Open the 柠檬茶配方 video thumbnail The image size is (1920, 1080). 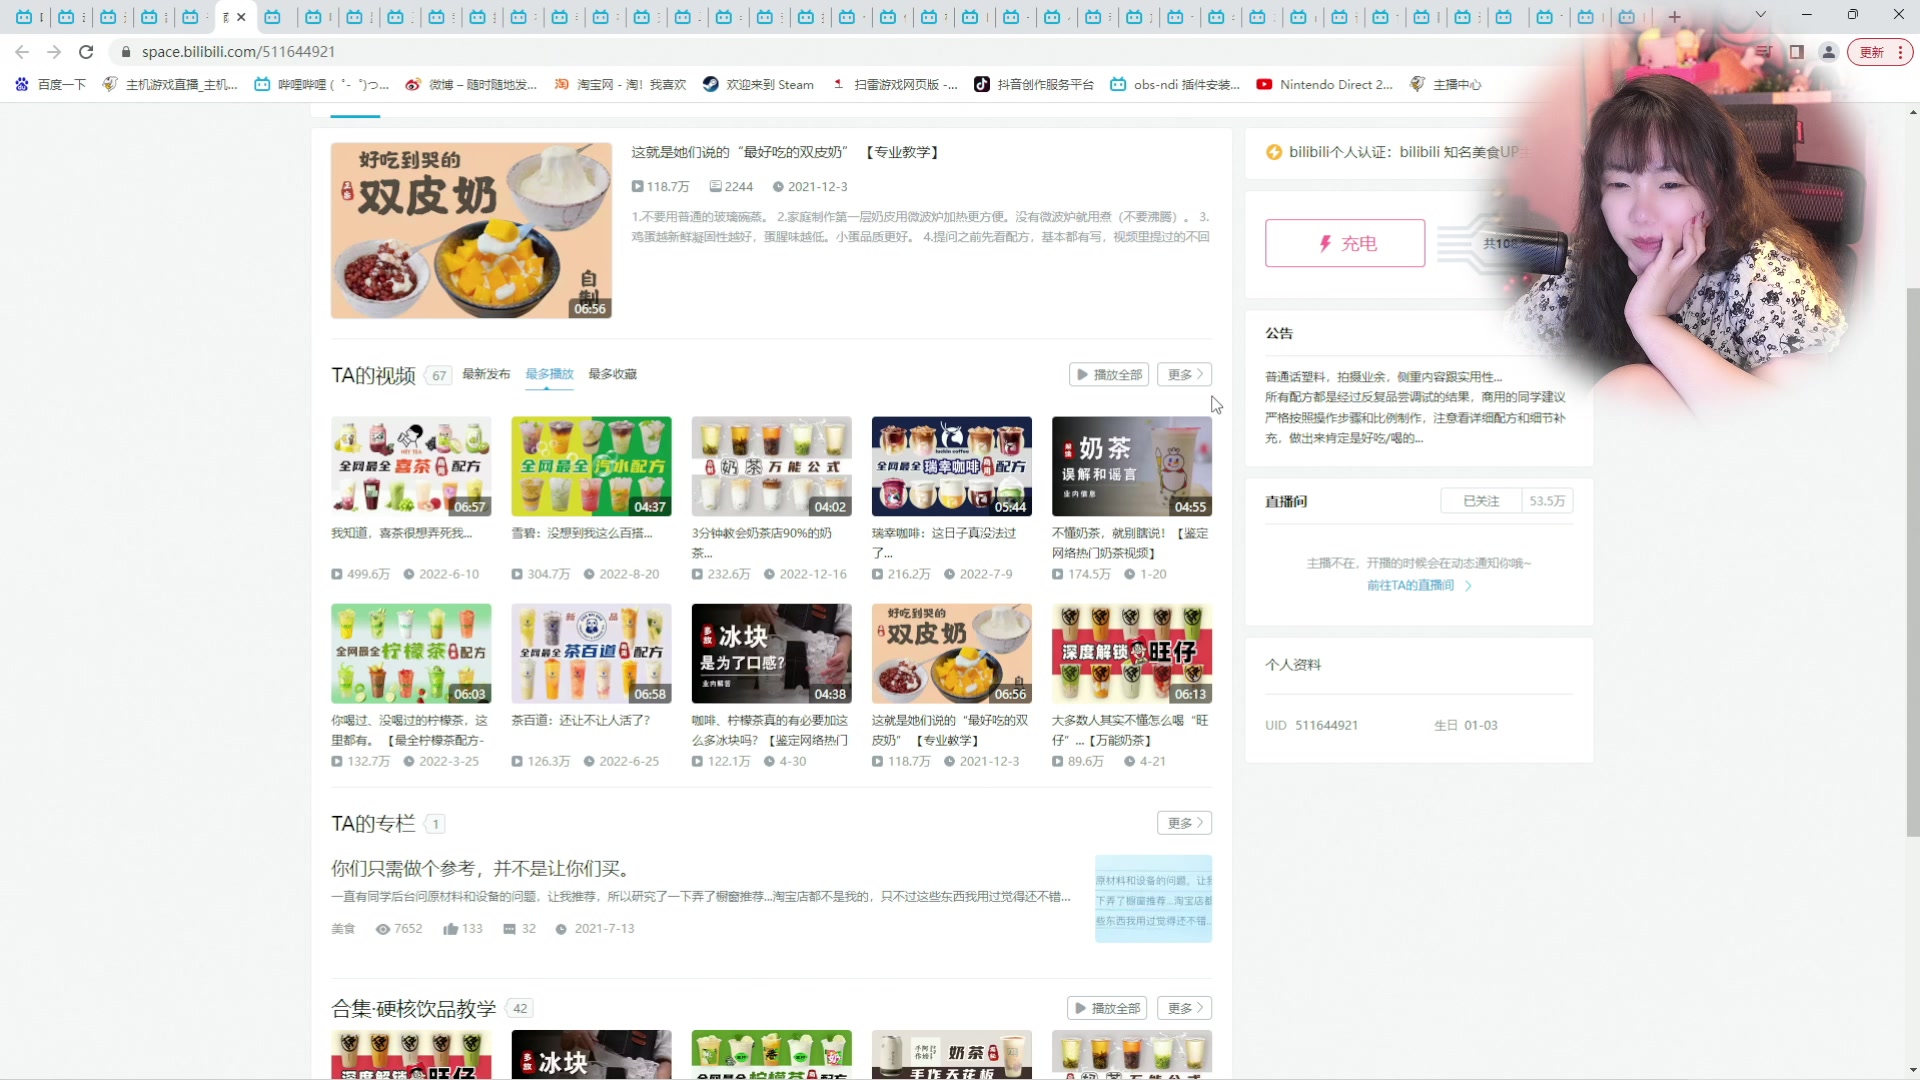click(411, 653)
